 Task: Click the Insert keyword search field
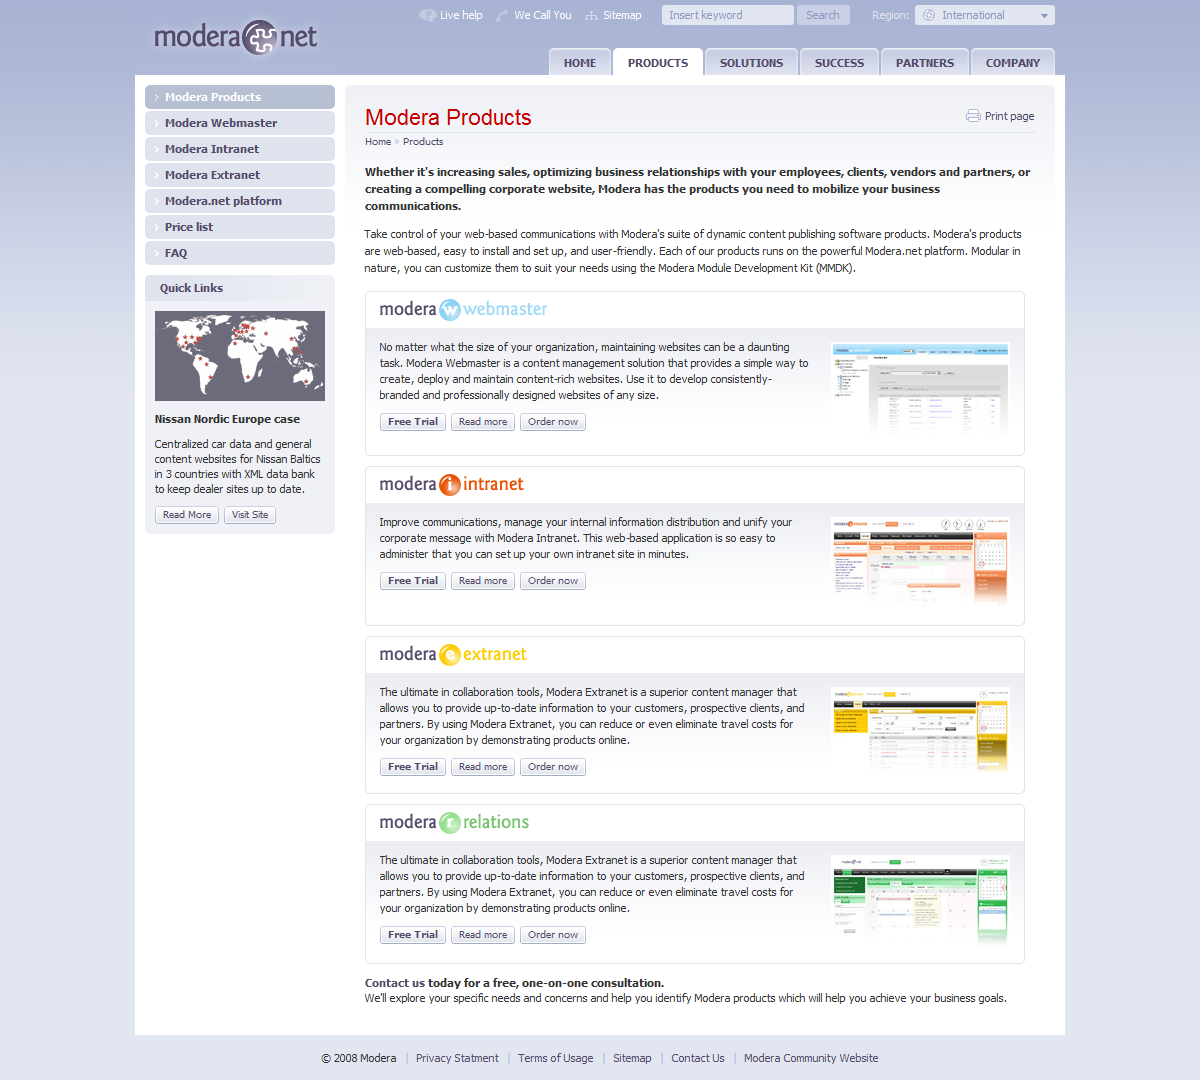pos(727,15)
